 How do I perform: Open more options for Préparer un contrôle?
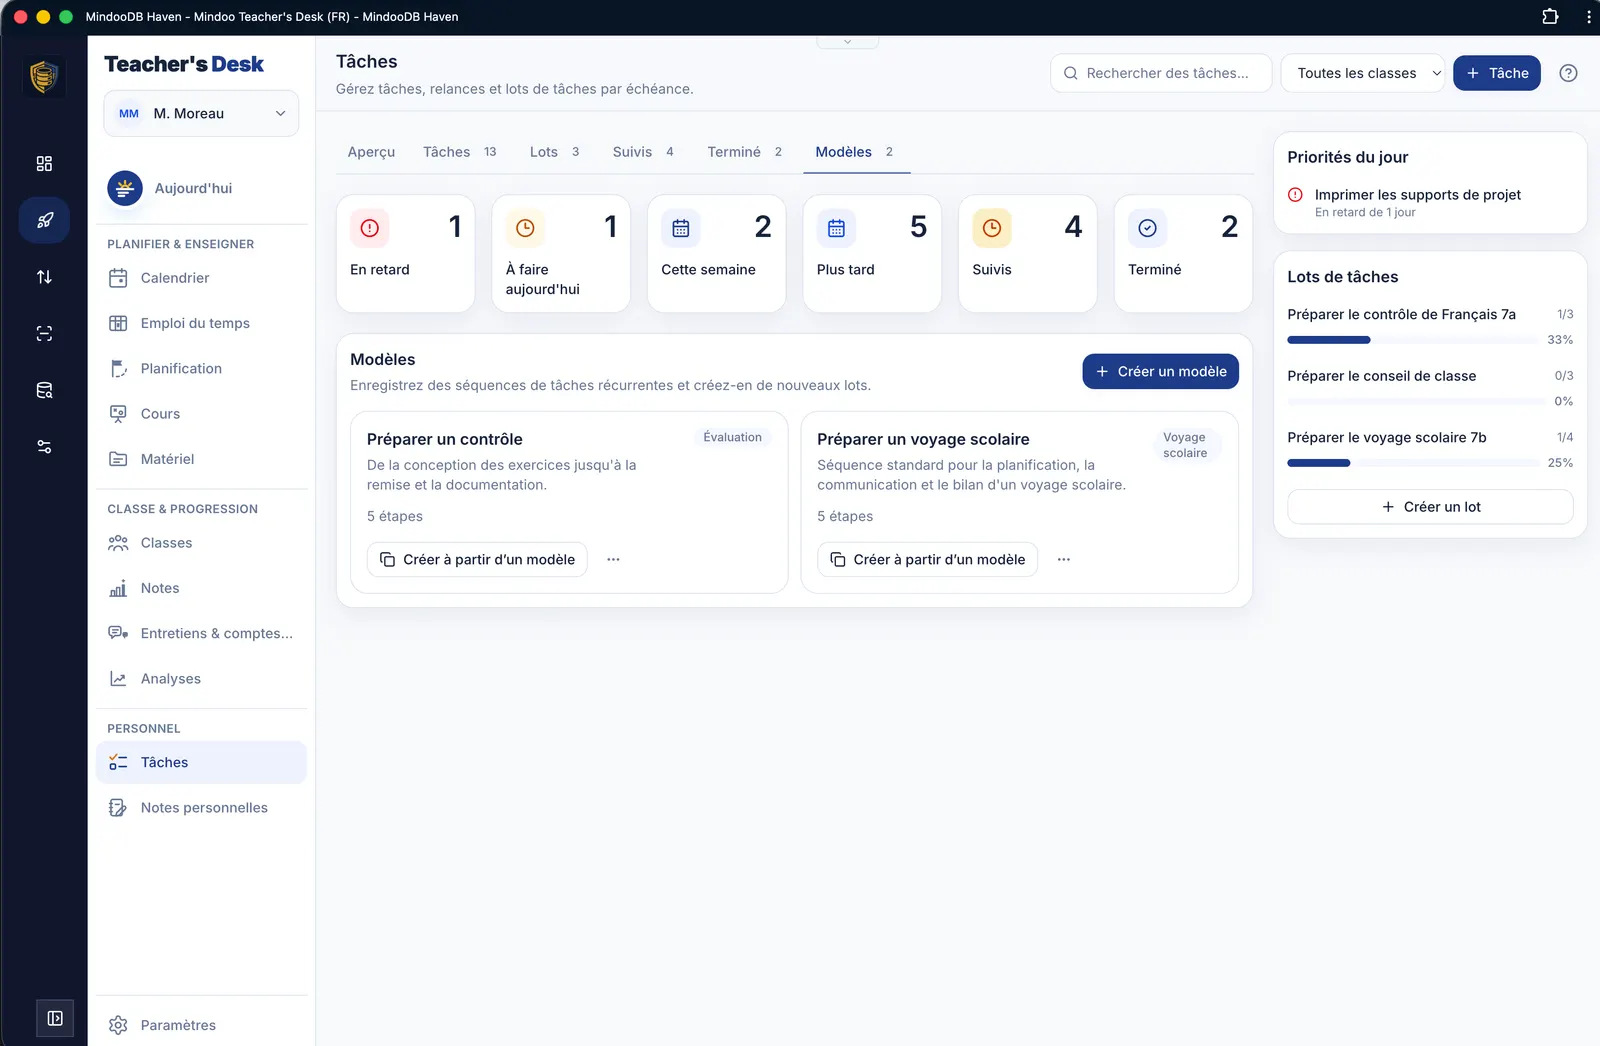pos(613,560)
